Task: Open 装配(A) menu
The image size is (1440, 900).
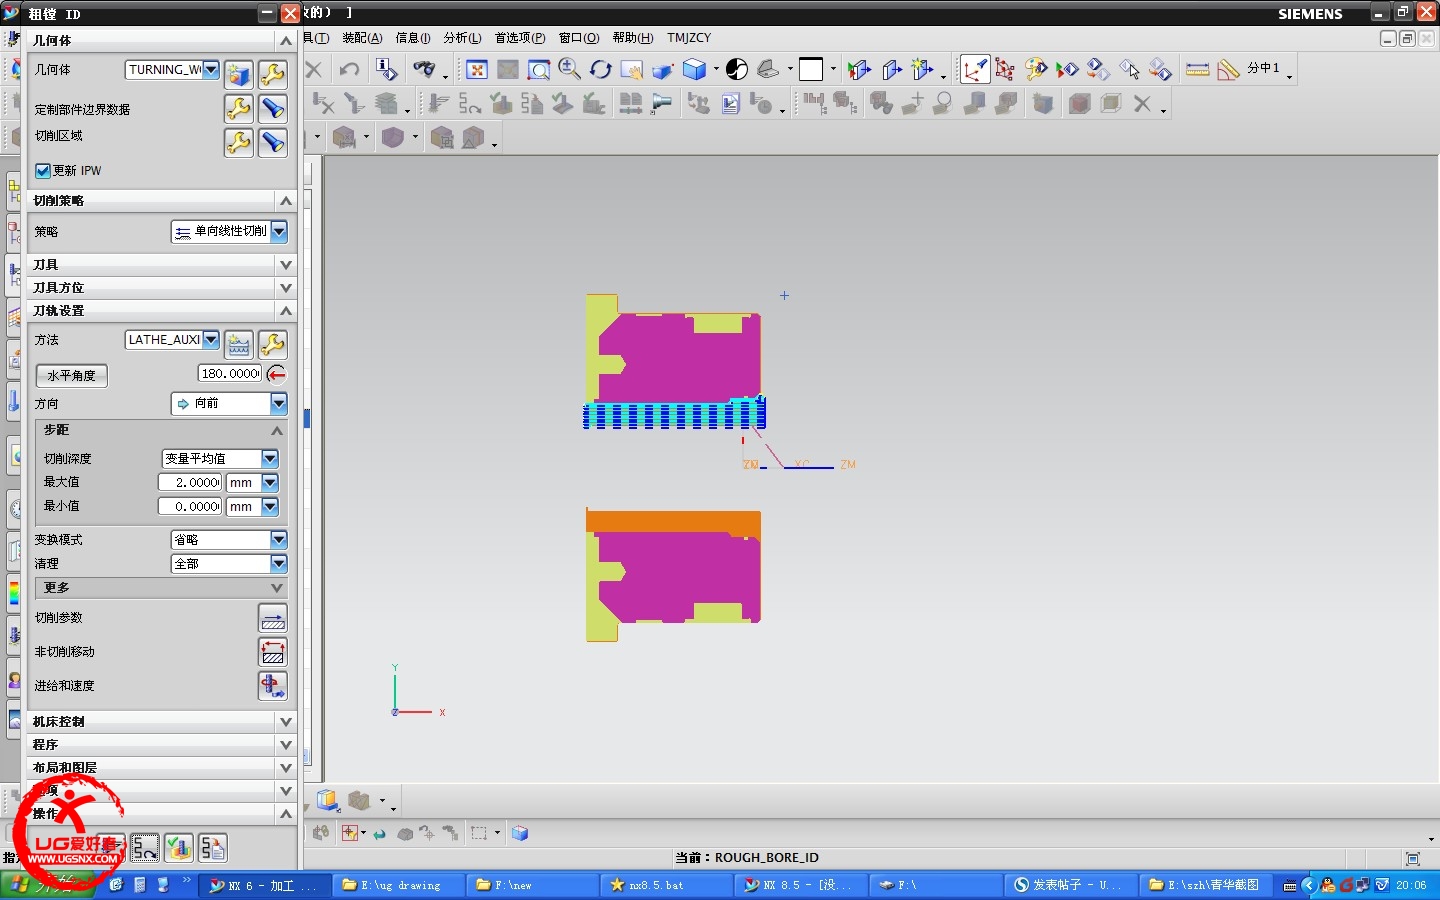Action: [x=362, y=38]
